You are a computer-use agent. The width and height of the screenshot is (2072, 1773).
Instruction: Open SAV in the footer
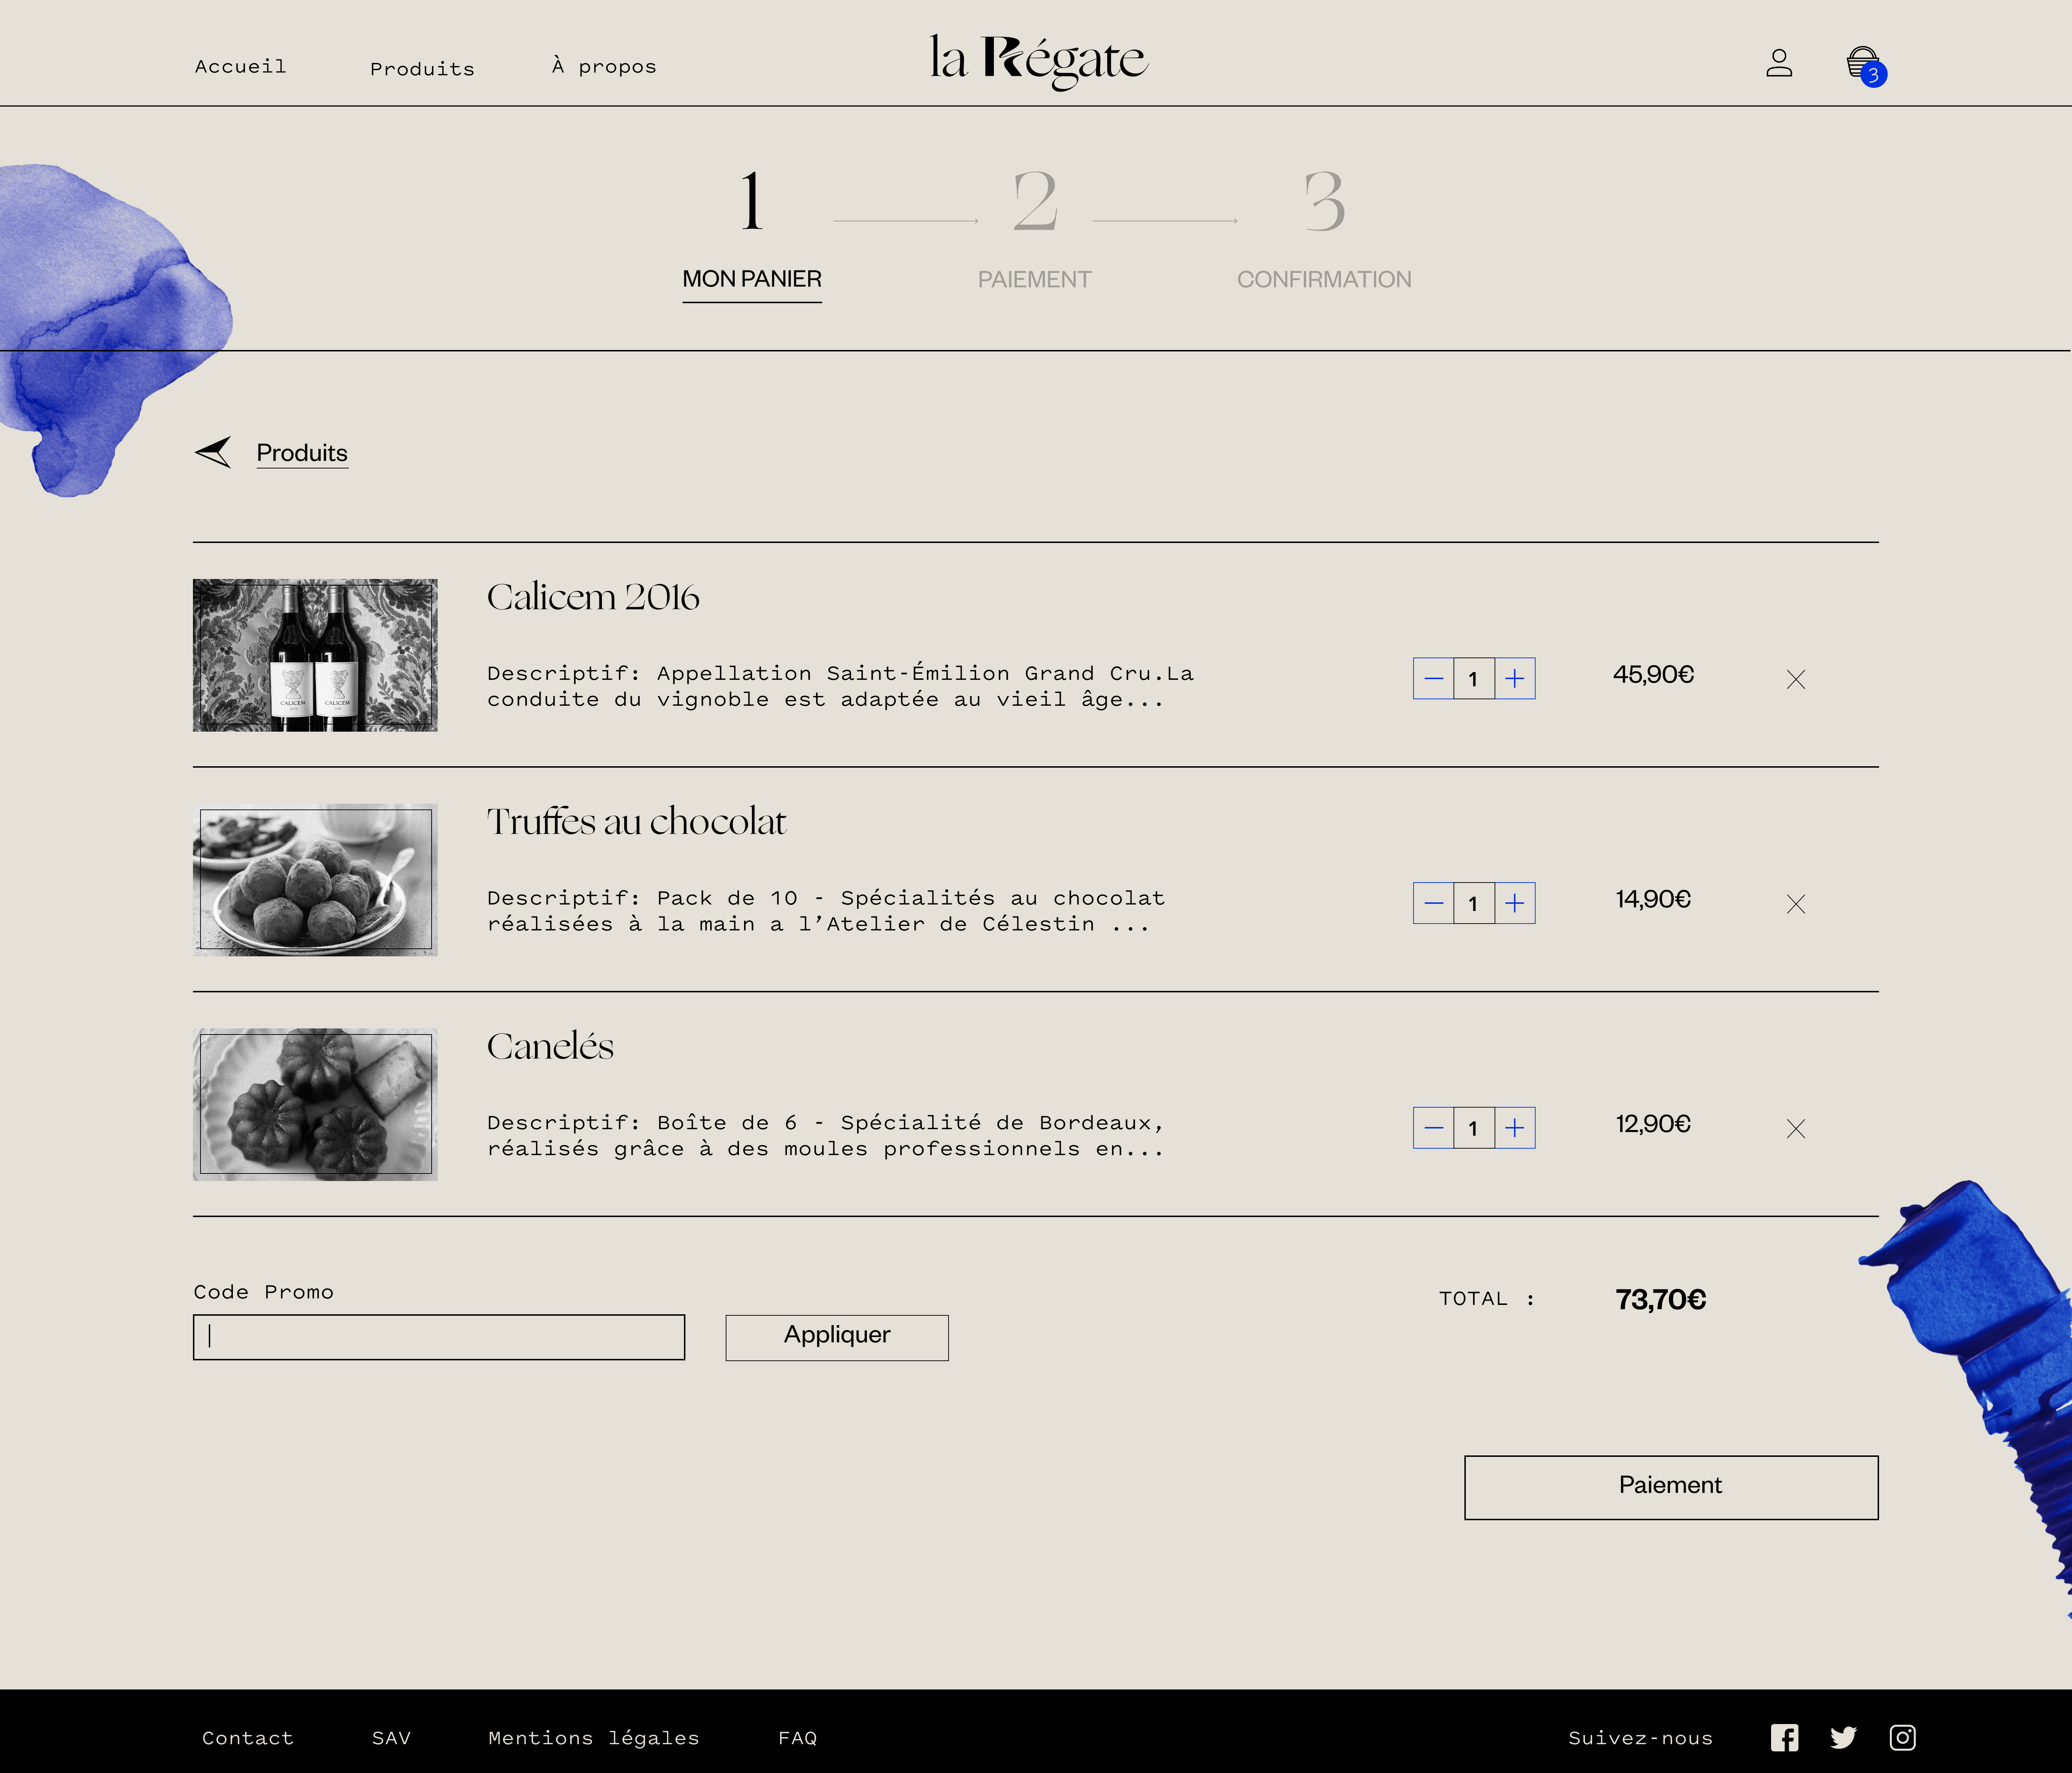point(391,1738)
